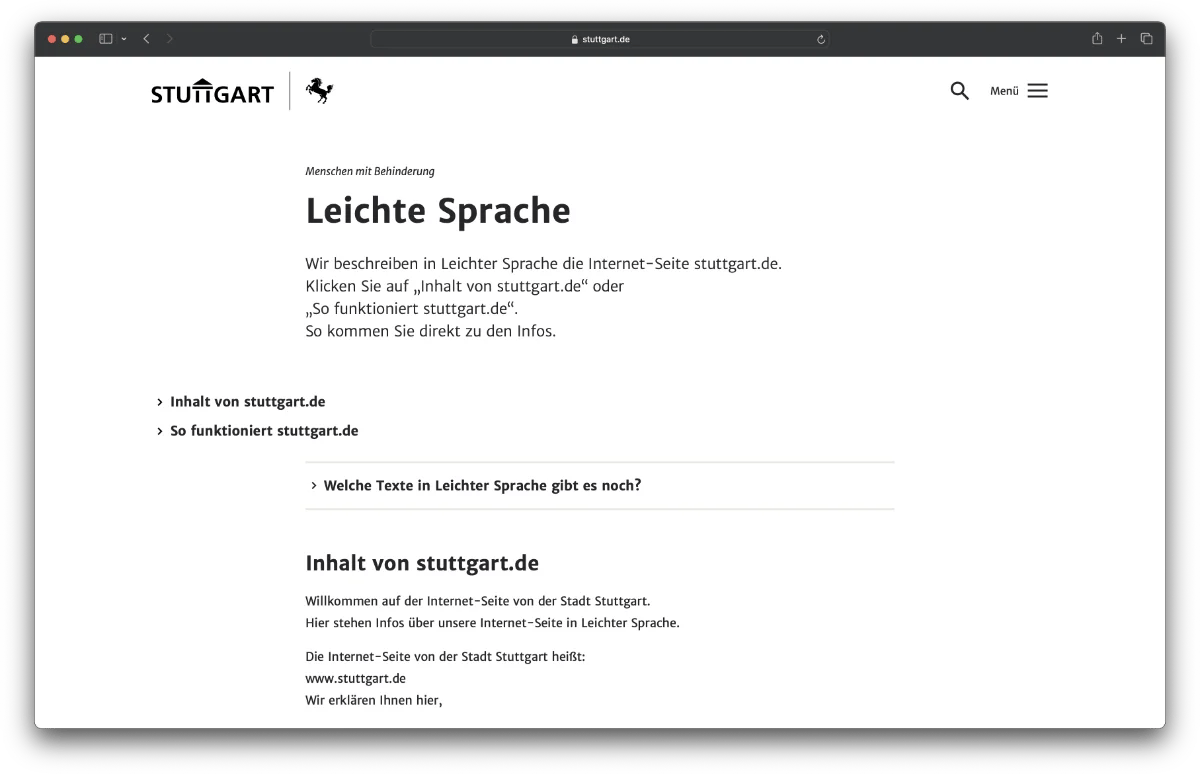Screen dimensions: 1200x774
Task: Click 'Willkommen auf der Internet-Seite' sentence
Action: point(478,601)
